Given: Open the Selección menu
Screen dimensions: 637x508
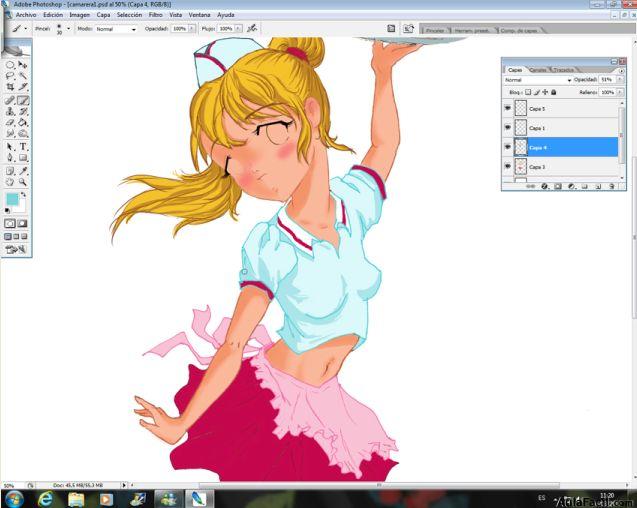Looking at the screenshot, I should coord(130,15).
